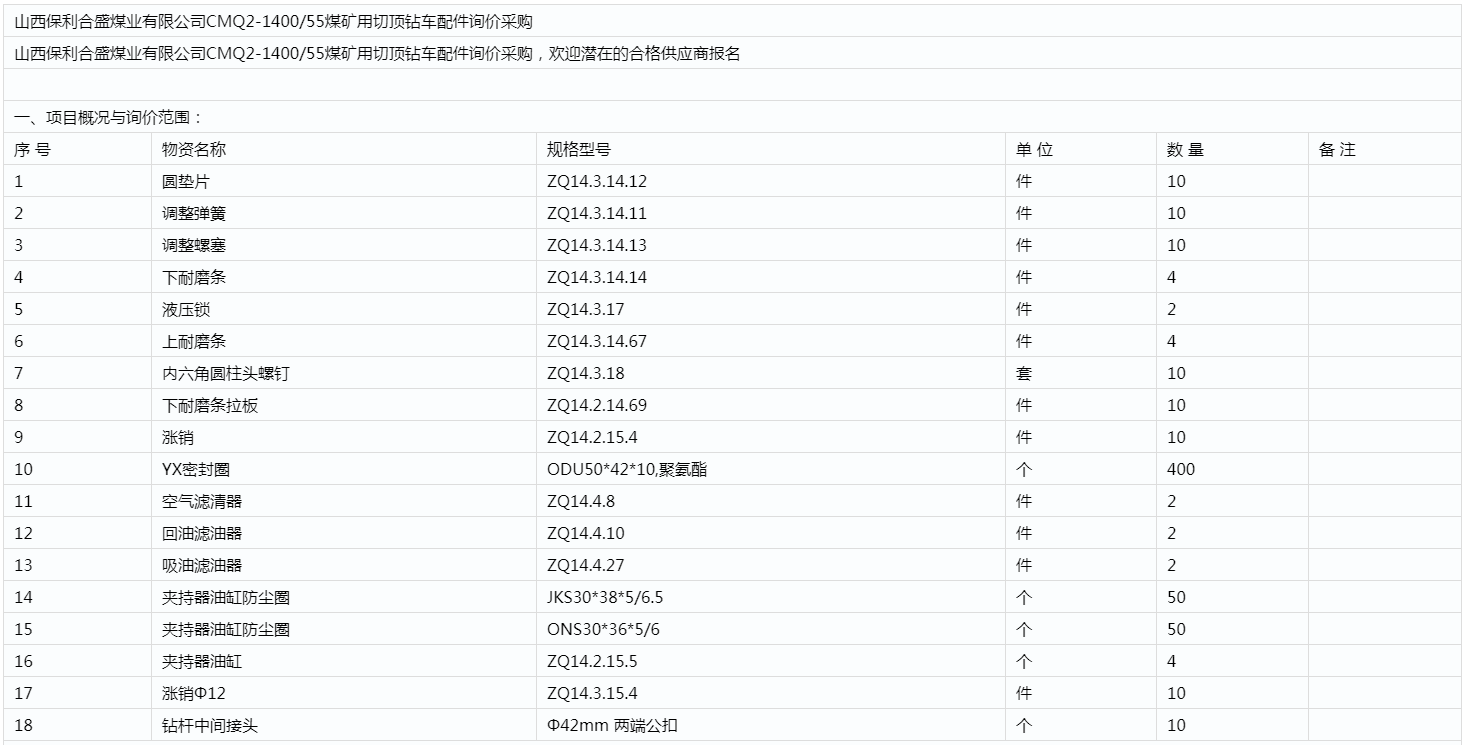
Task: Click the spec ODU50*42*10,聚氨酯
Action: tap(627, 470)
